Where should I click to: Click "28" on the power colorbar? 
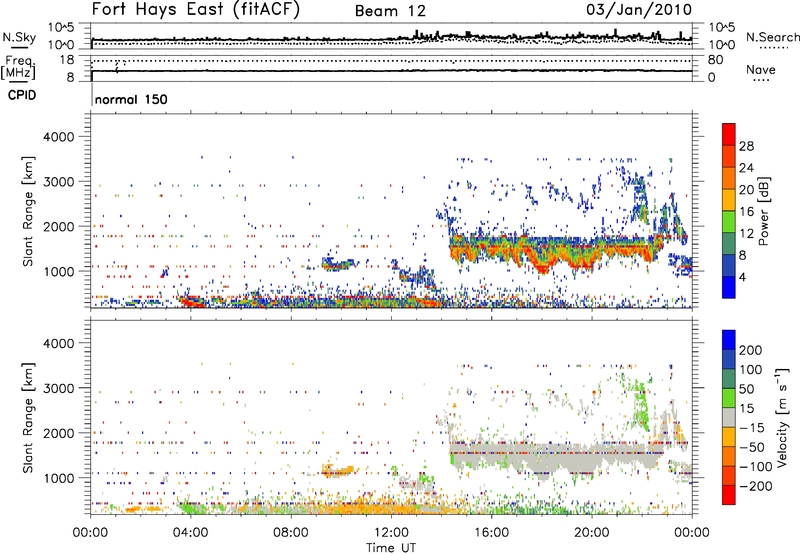(746, 146)
